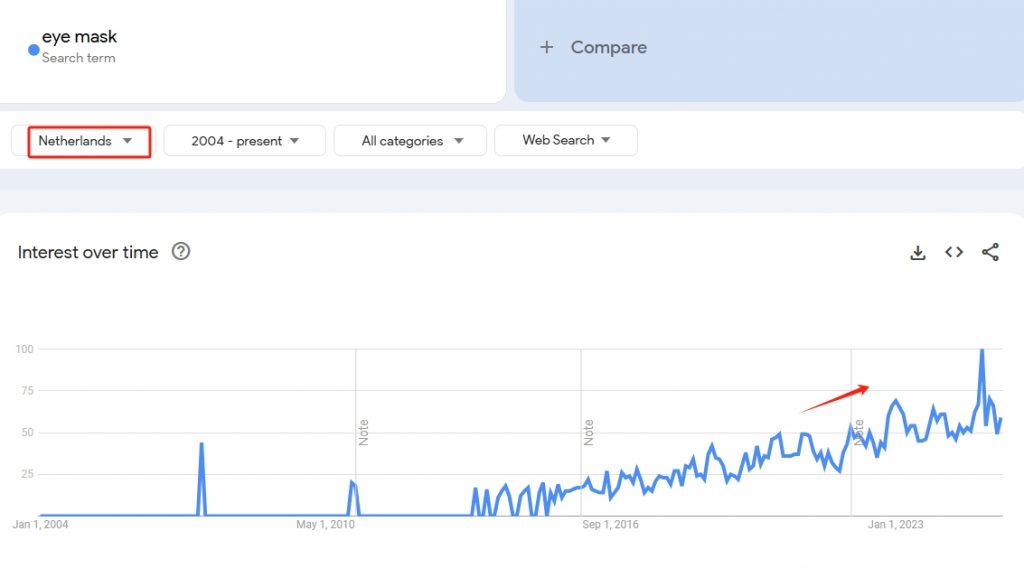Click the Interest over time heading

point(88,252)
